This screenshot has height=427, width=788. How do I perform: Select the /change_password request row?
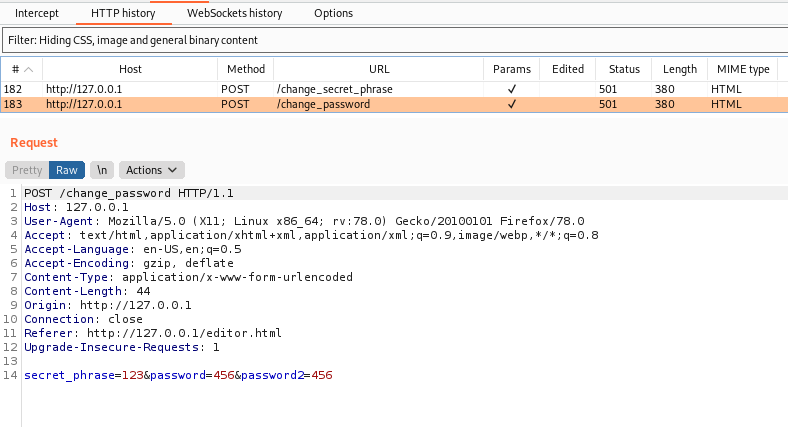[x=394, y=104]
